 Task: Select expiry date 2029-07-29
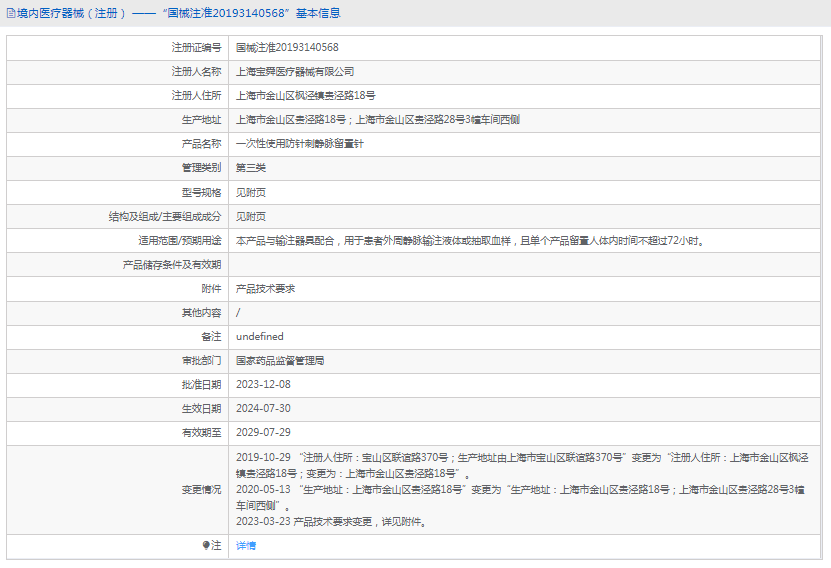point(263,432)
